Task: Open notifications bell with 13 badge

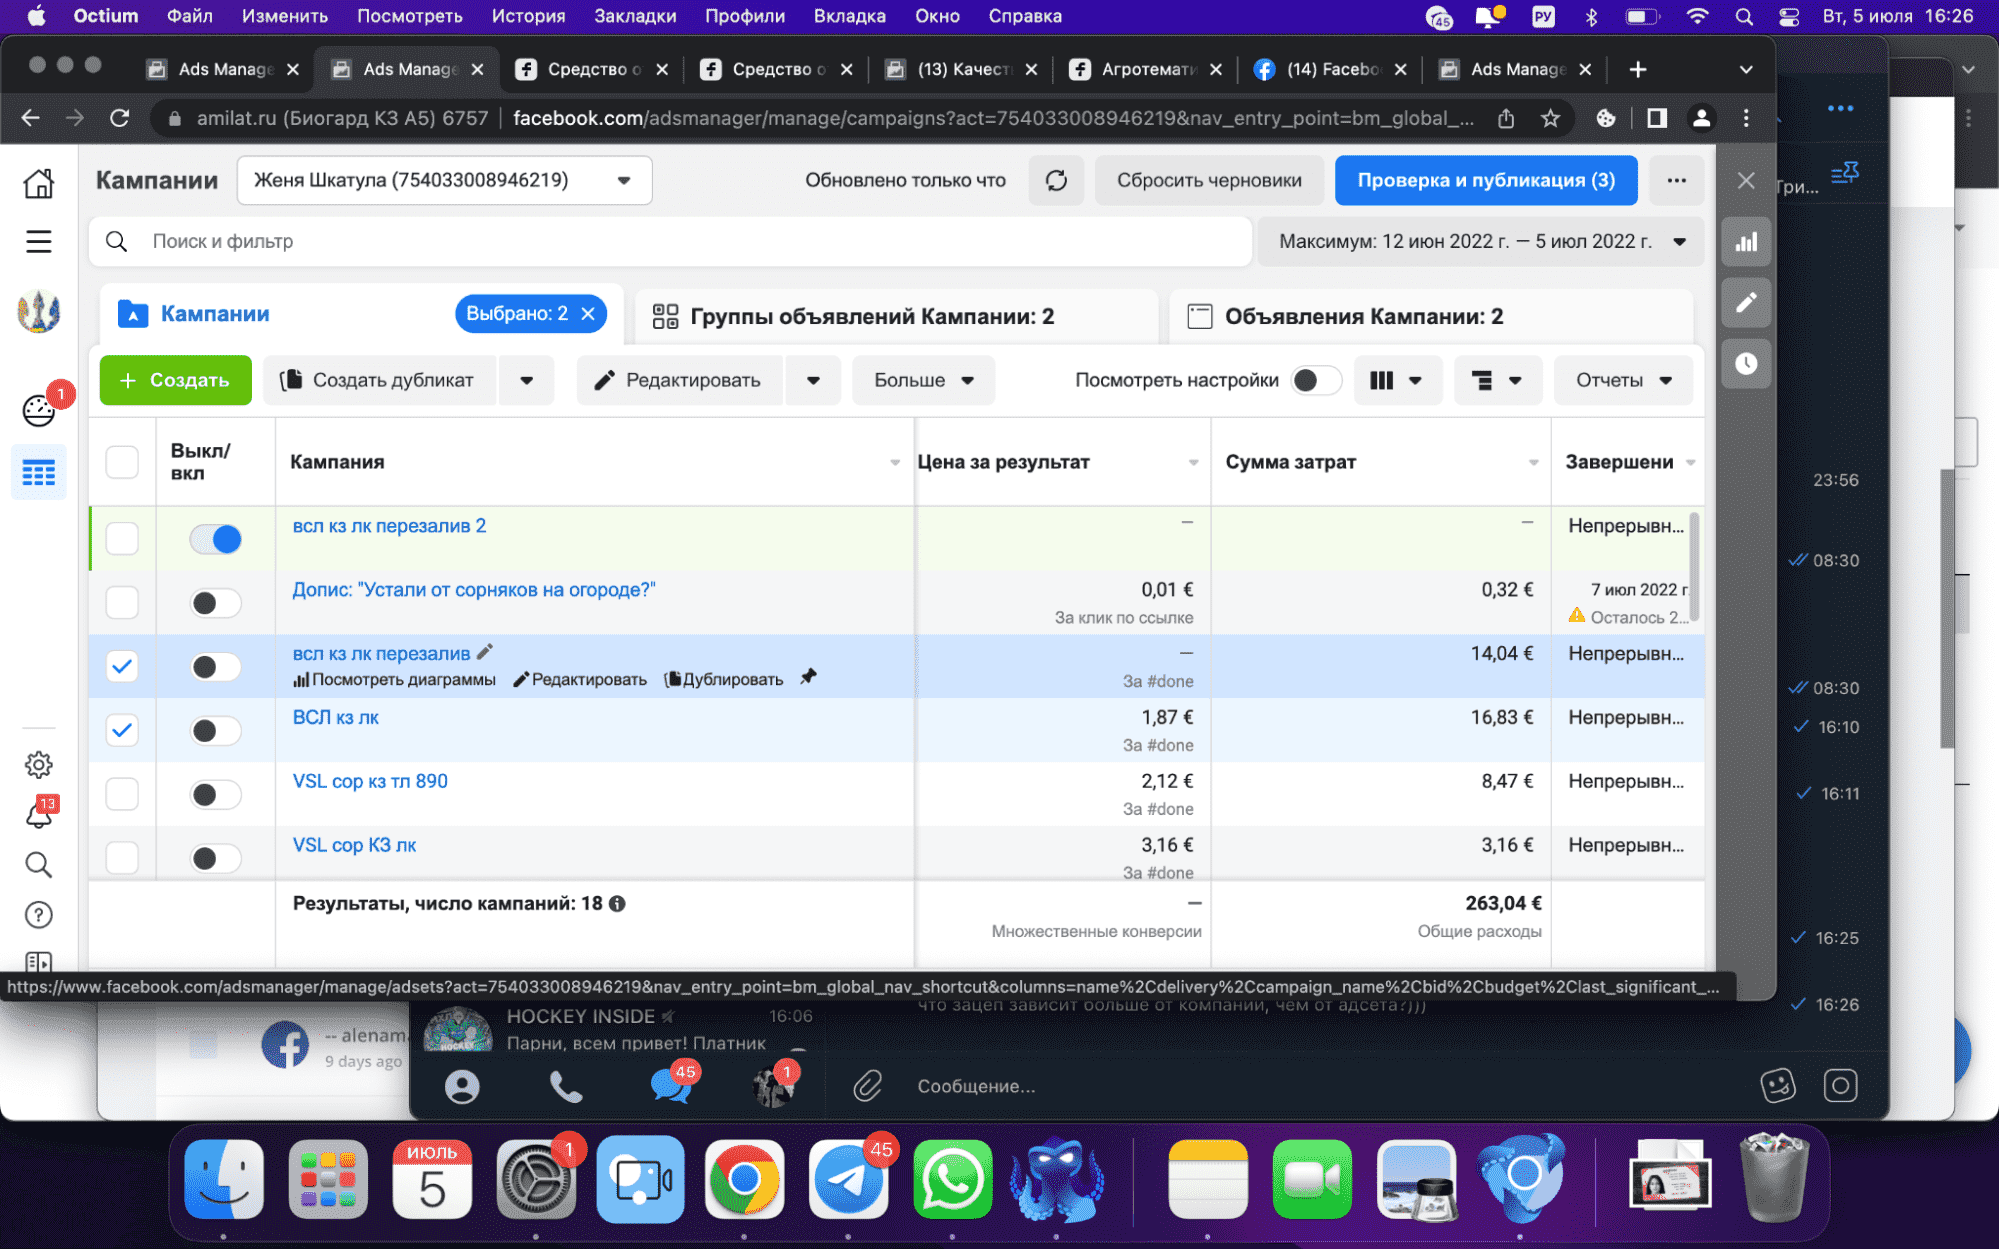Action: 39,815
